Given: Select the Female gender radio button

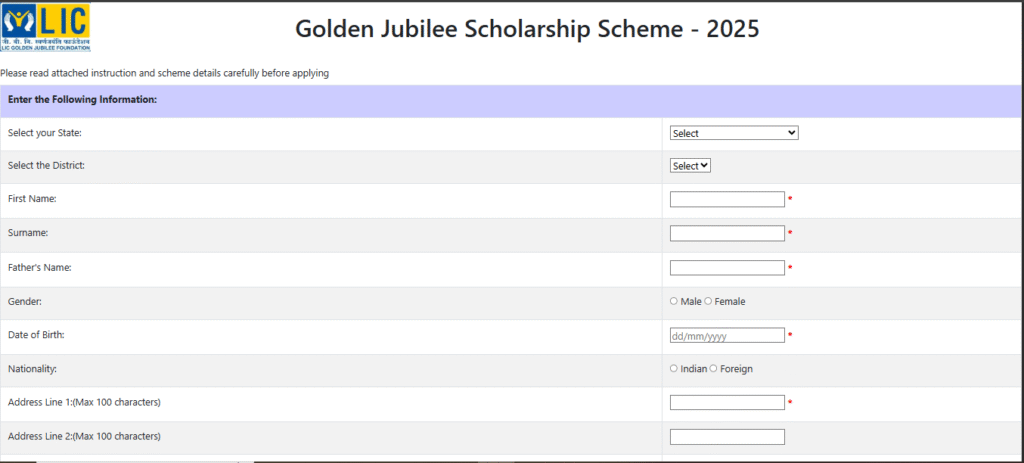Looking at the screenshot, I should click(x=709, y=302).
